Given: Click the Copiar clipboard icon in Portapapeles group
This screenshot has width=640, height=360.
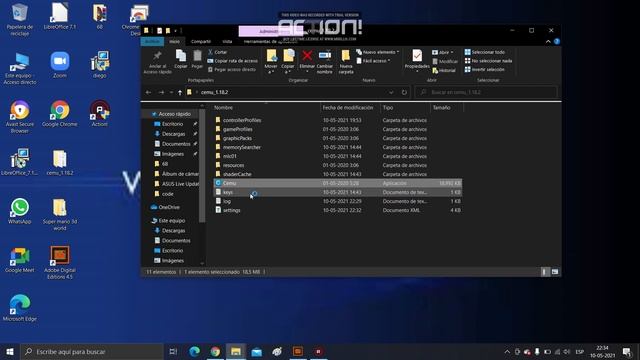Looking at the screenshot, I should point(180,56).
